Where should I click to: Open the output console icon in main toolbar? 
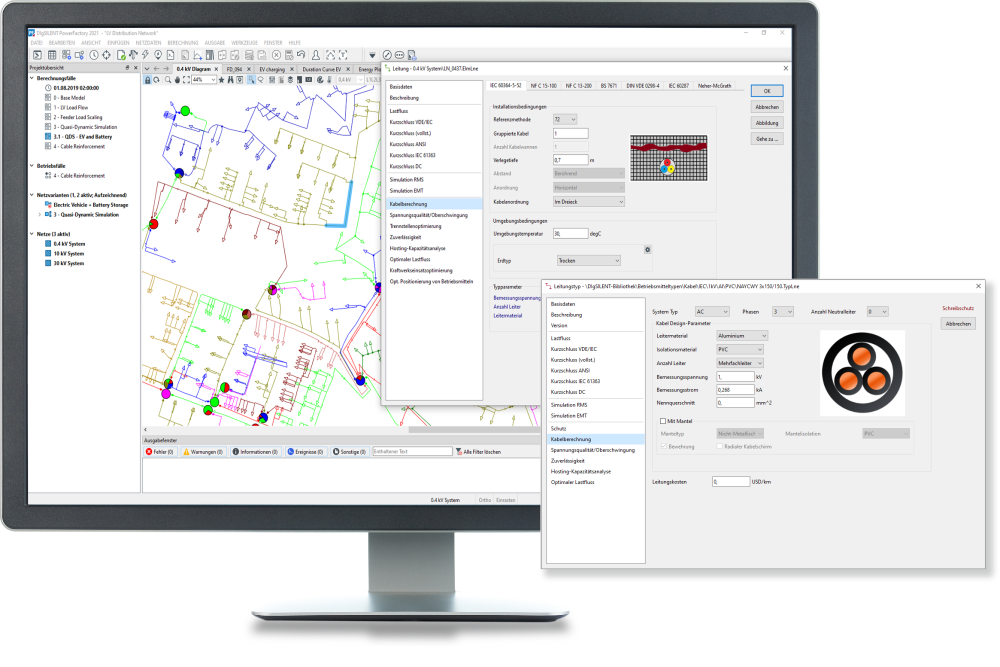tap(38, 55)
